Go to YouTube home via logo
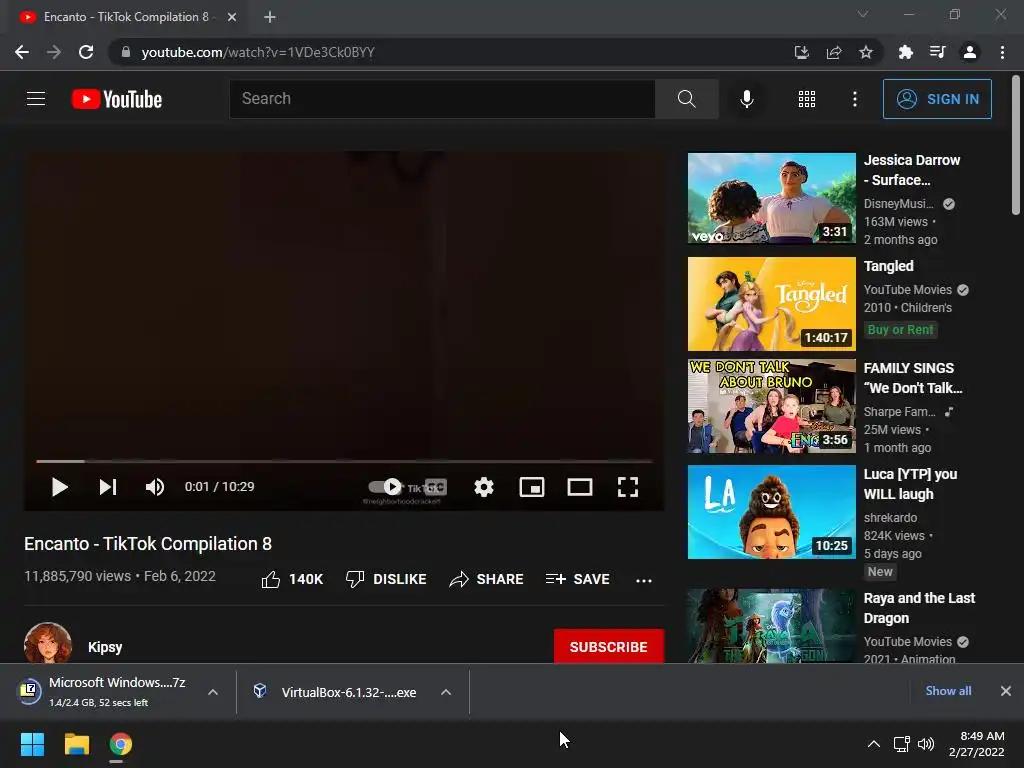This screenshot has height=768, width=1024. [117, 99]
